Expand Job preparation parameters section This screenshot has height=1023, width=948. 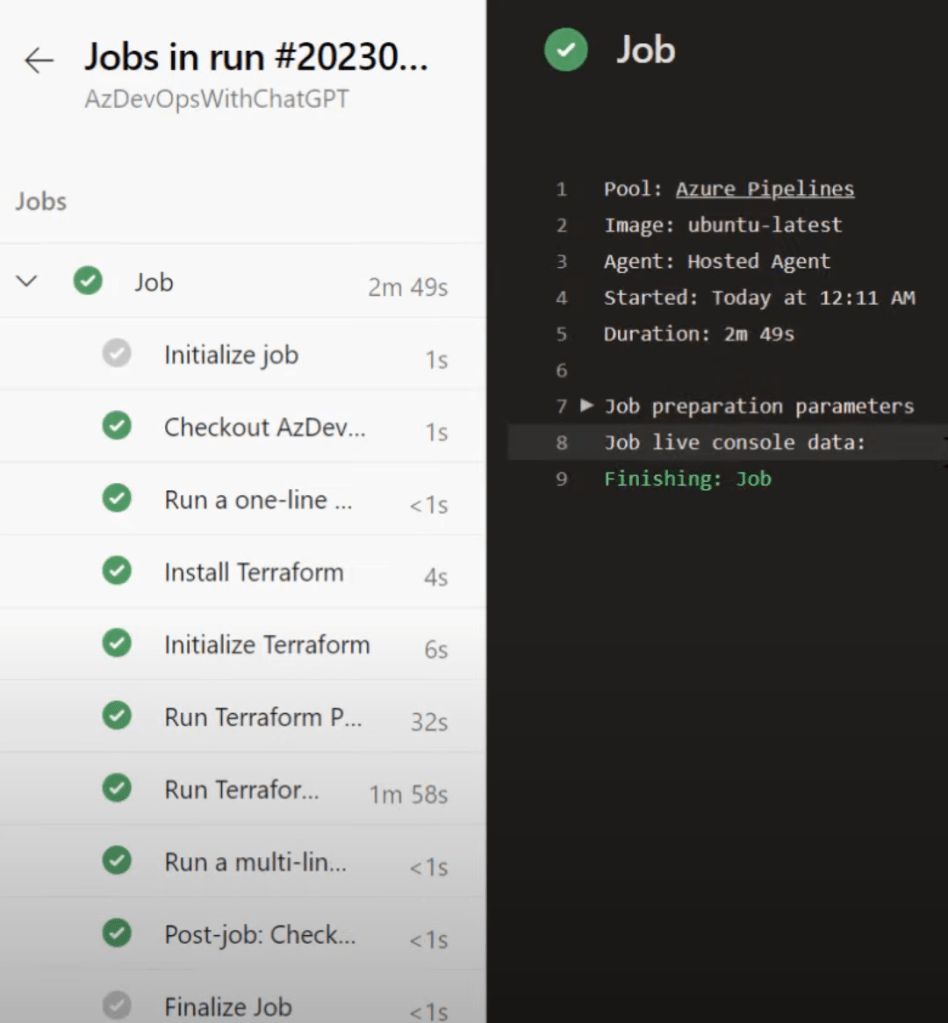click(587, 406)
